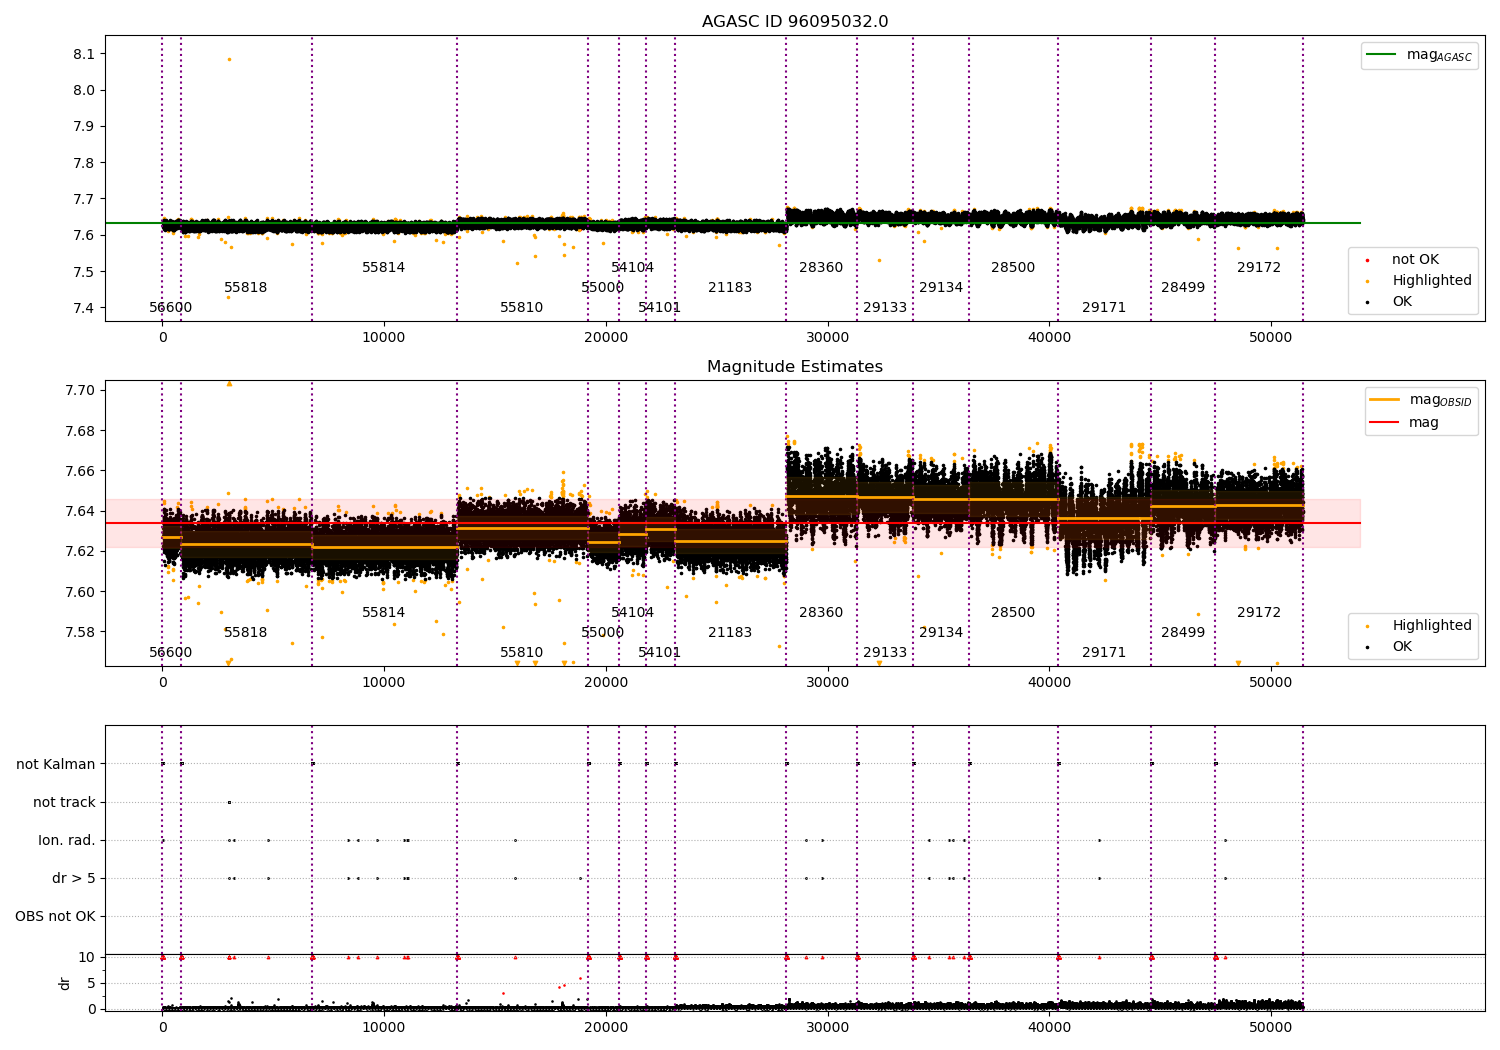Click the 'not Kalman' row label

(56, 765)
